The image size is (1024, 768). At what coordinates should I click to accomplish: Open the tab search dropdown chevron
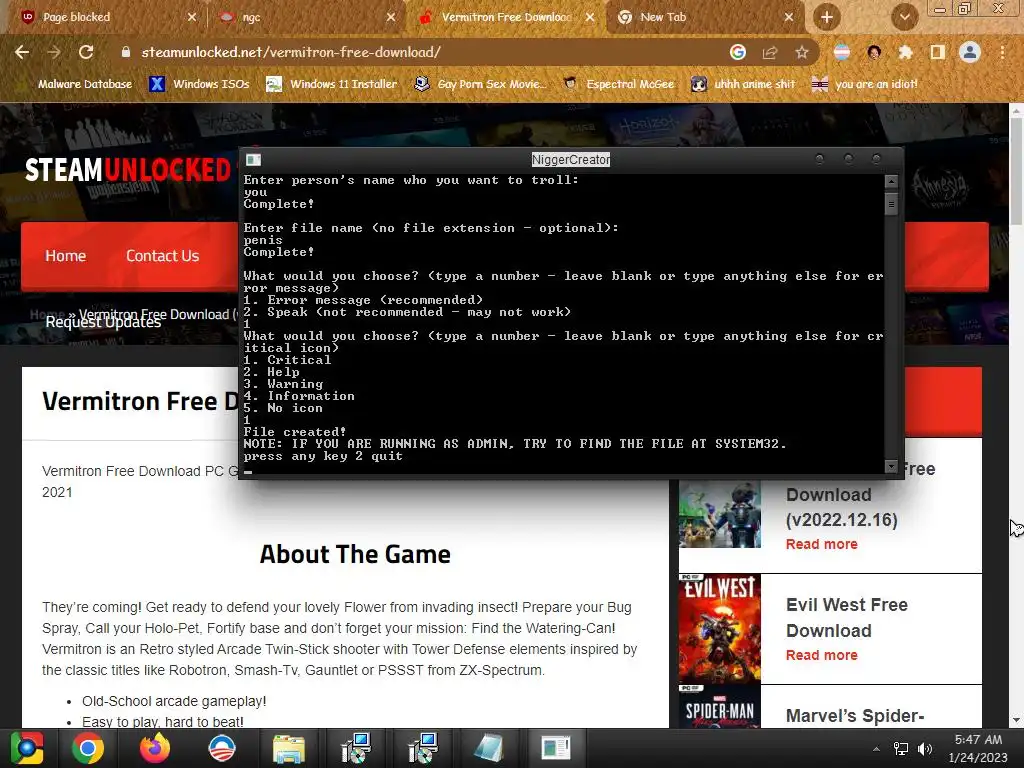pos(904,17)
